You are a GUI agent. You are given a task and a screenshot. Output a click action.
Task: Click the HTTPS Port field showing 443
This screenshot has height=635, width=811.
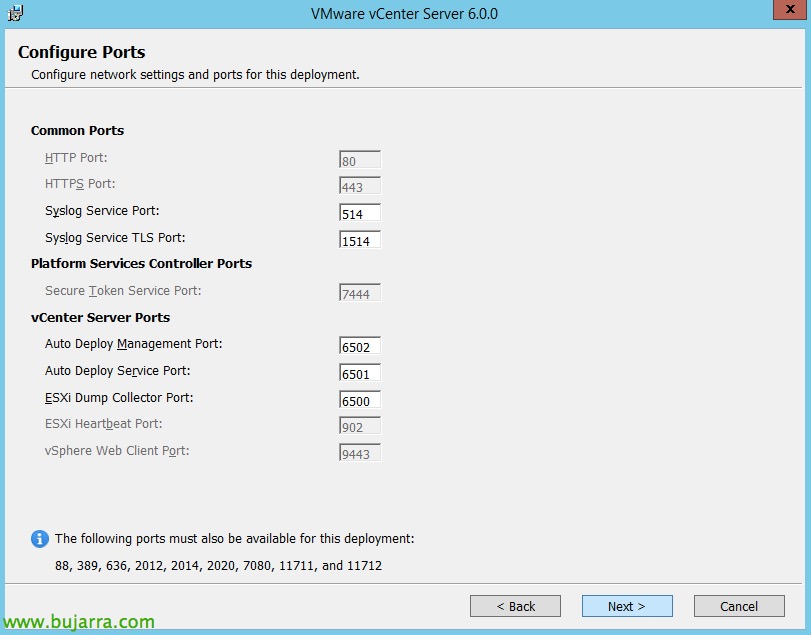coord(360,186)
